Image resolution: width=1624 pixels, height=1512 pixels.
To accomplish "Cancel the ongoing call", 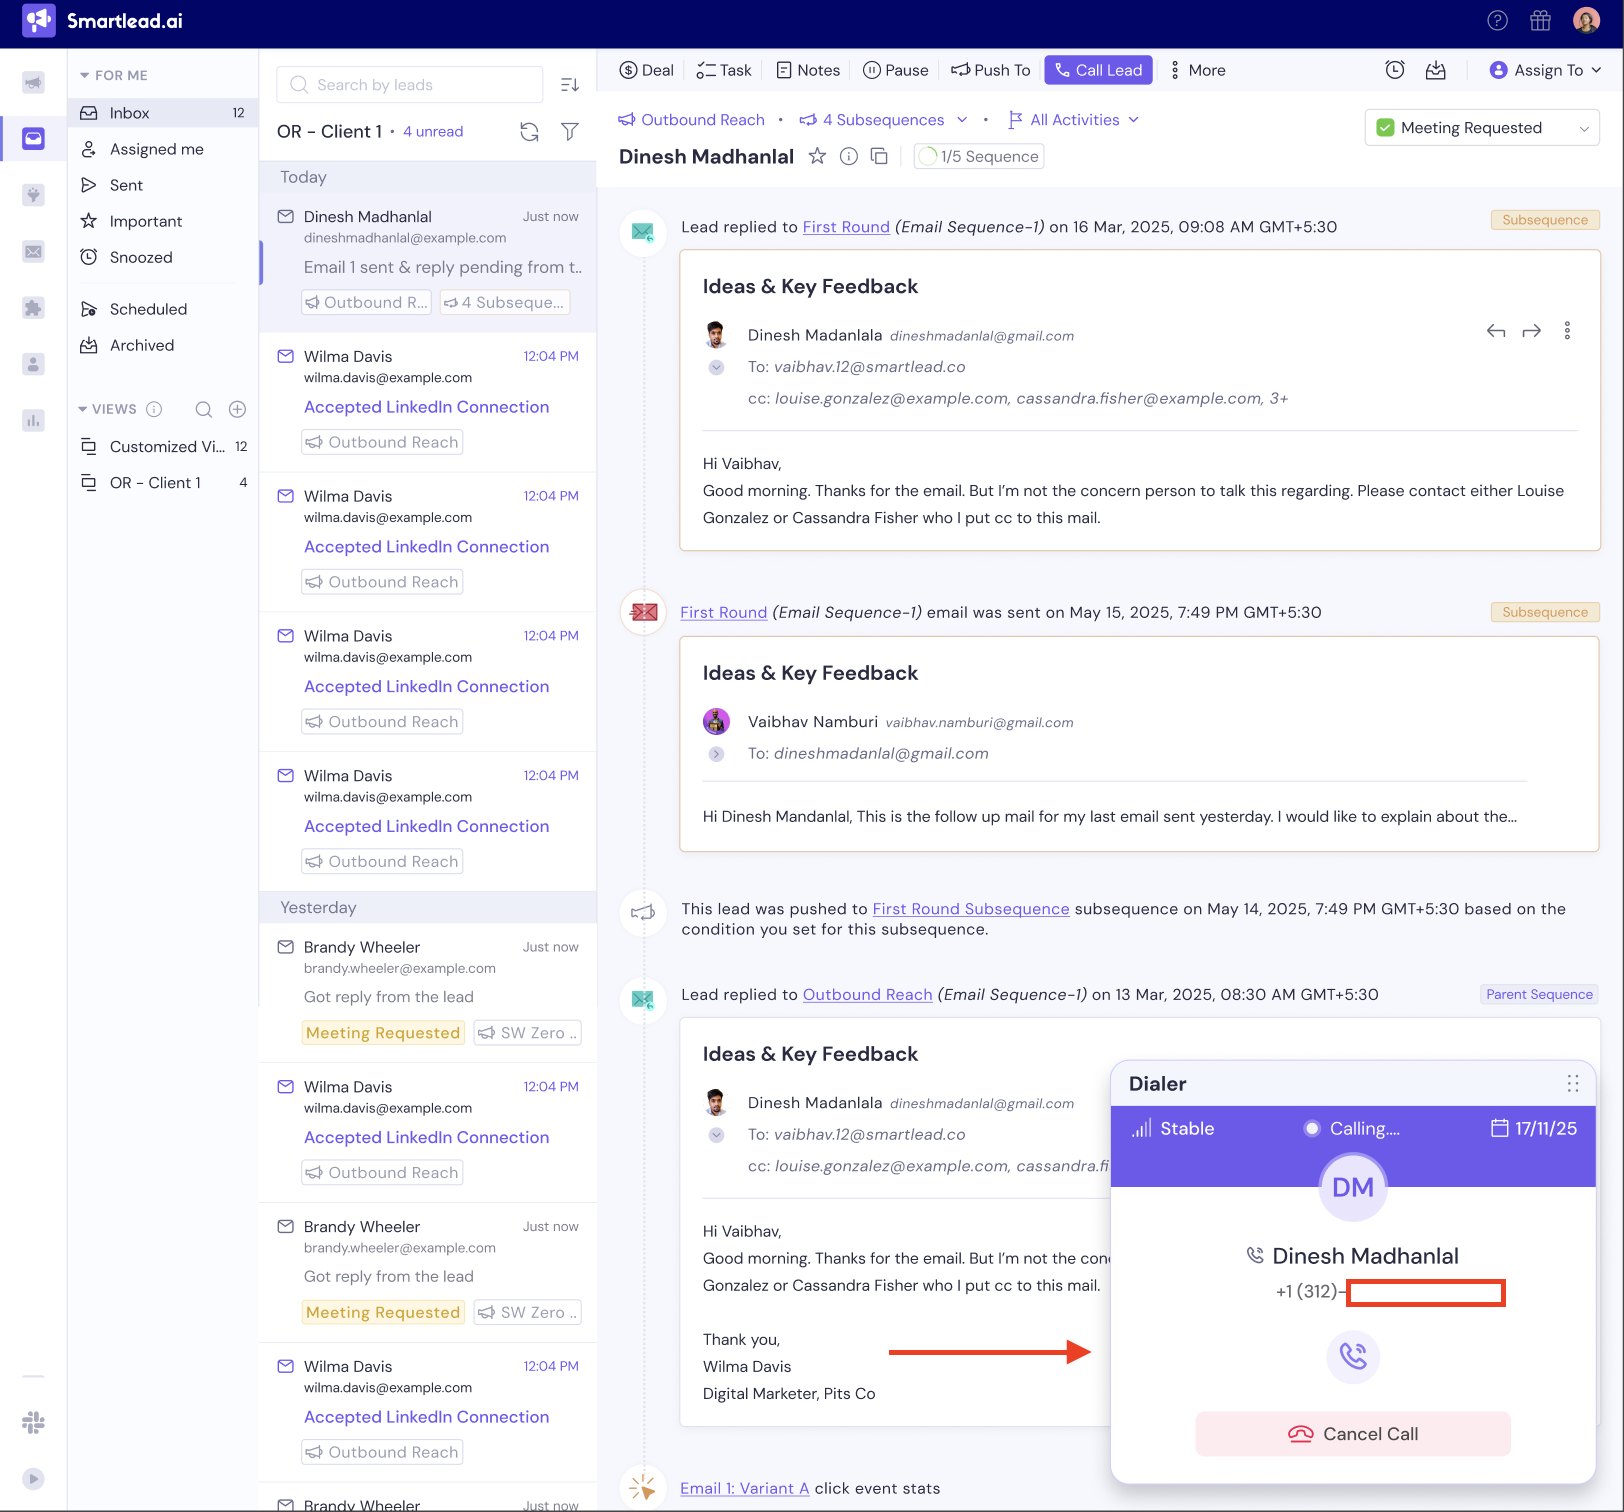I will pos(1353,1434).
